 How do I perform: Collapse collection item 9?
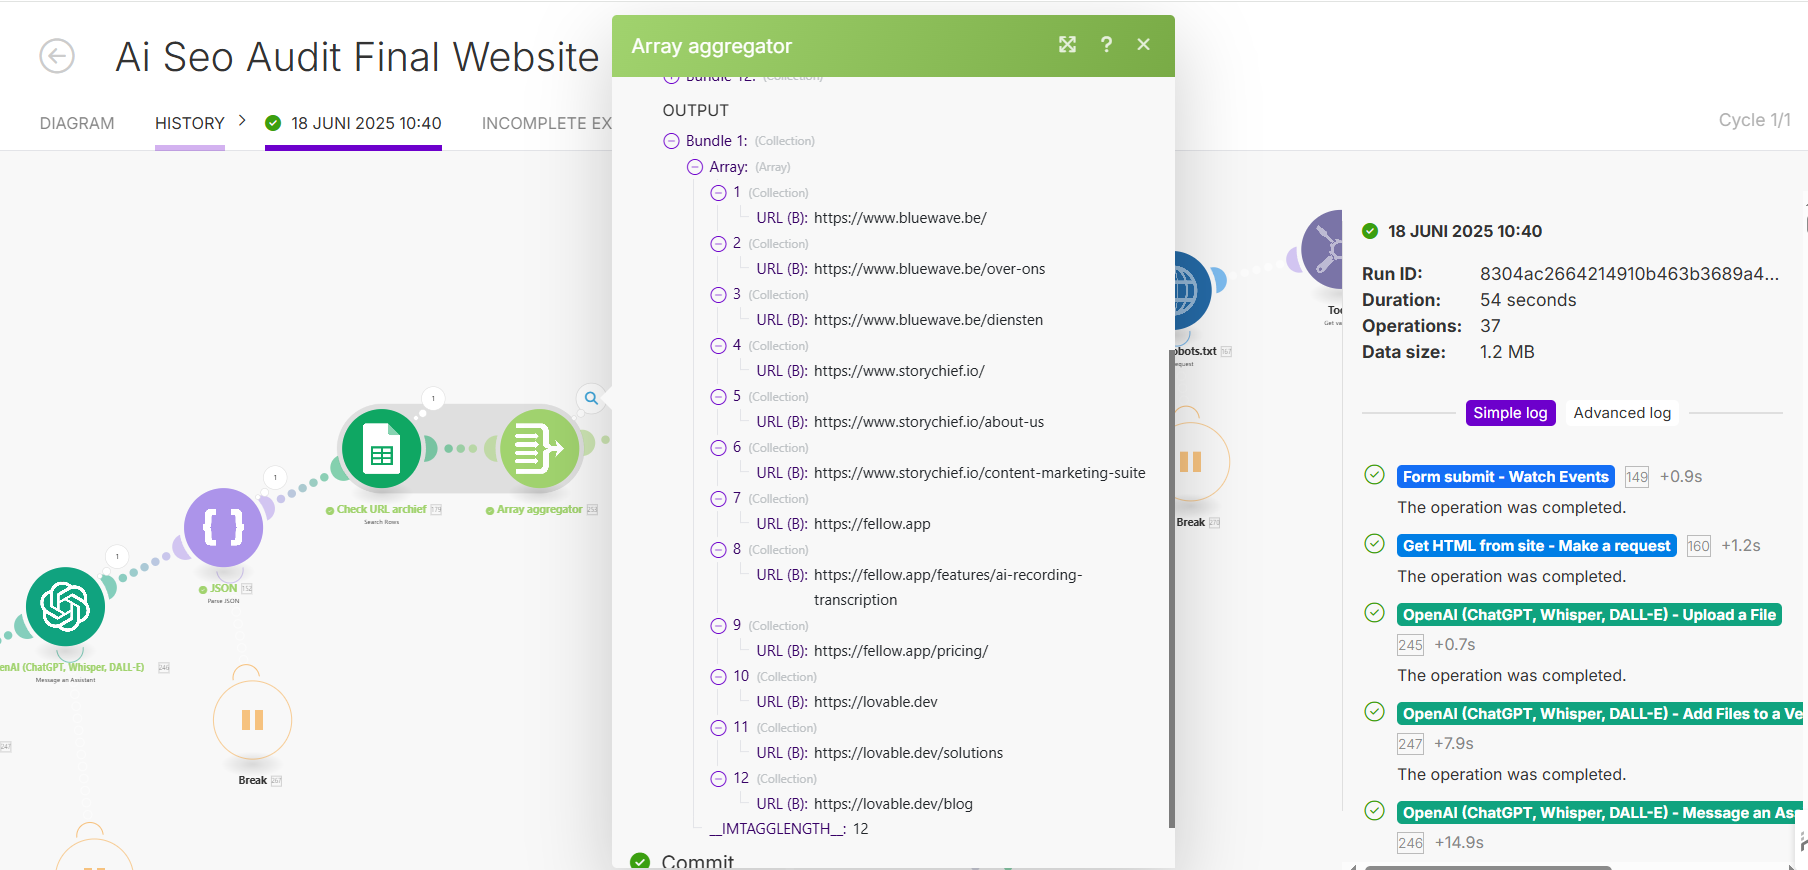(x=718, y=626)
